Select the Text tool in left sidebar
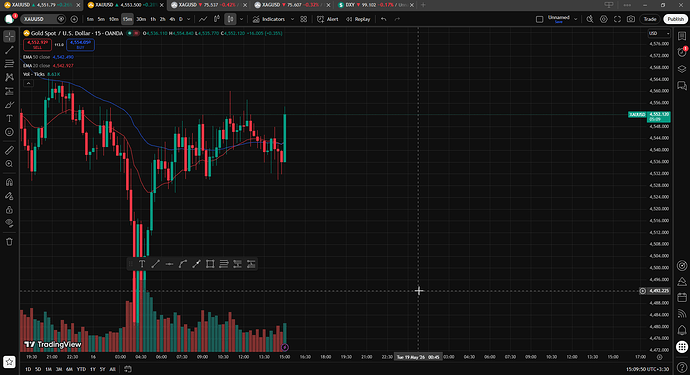 pos(9,118)
